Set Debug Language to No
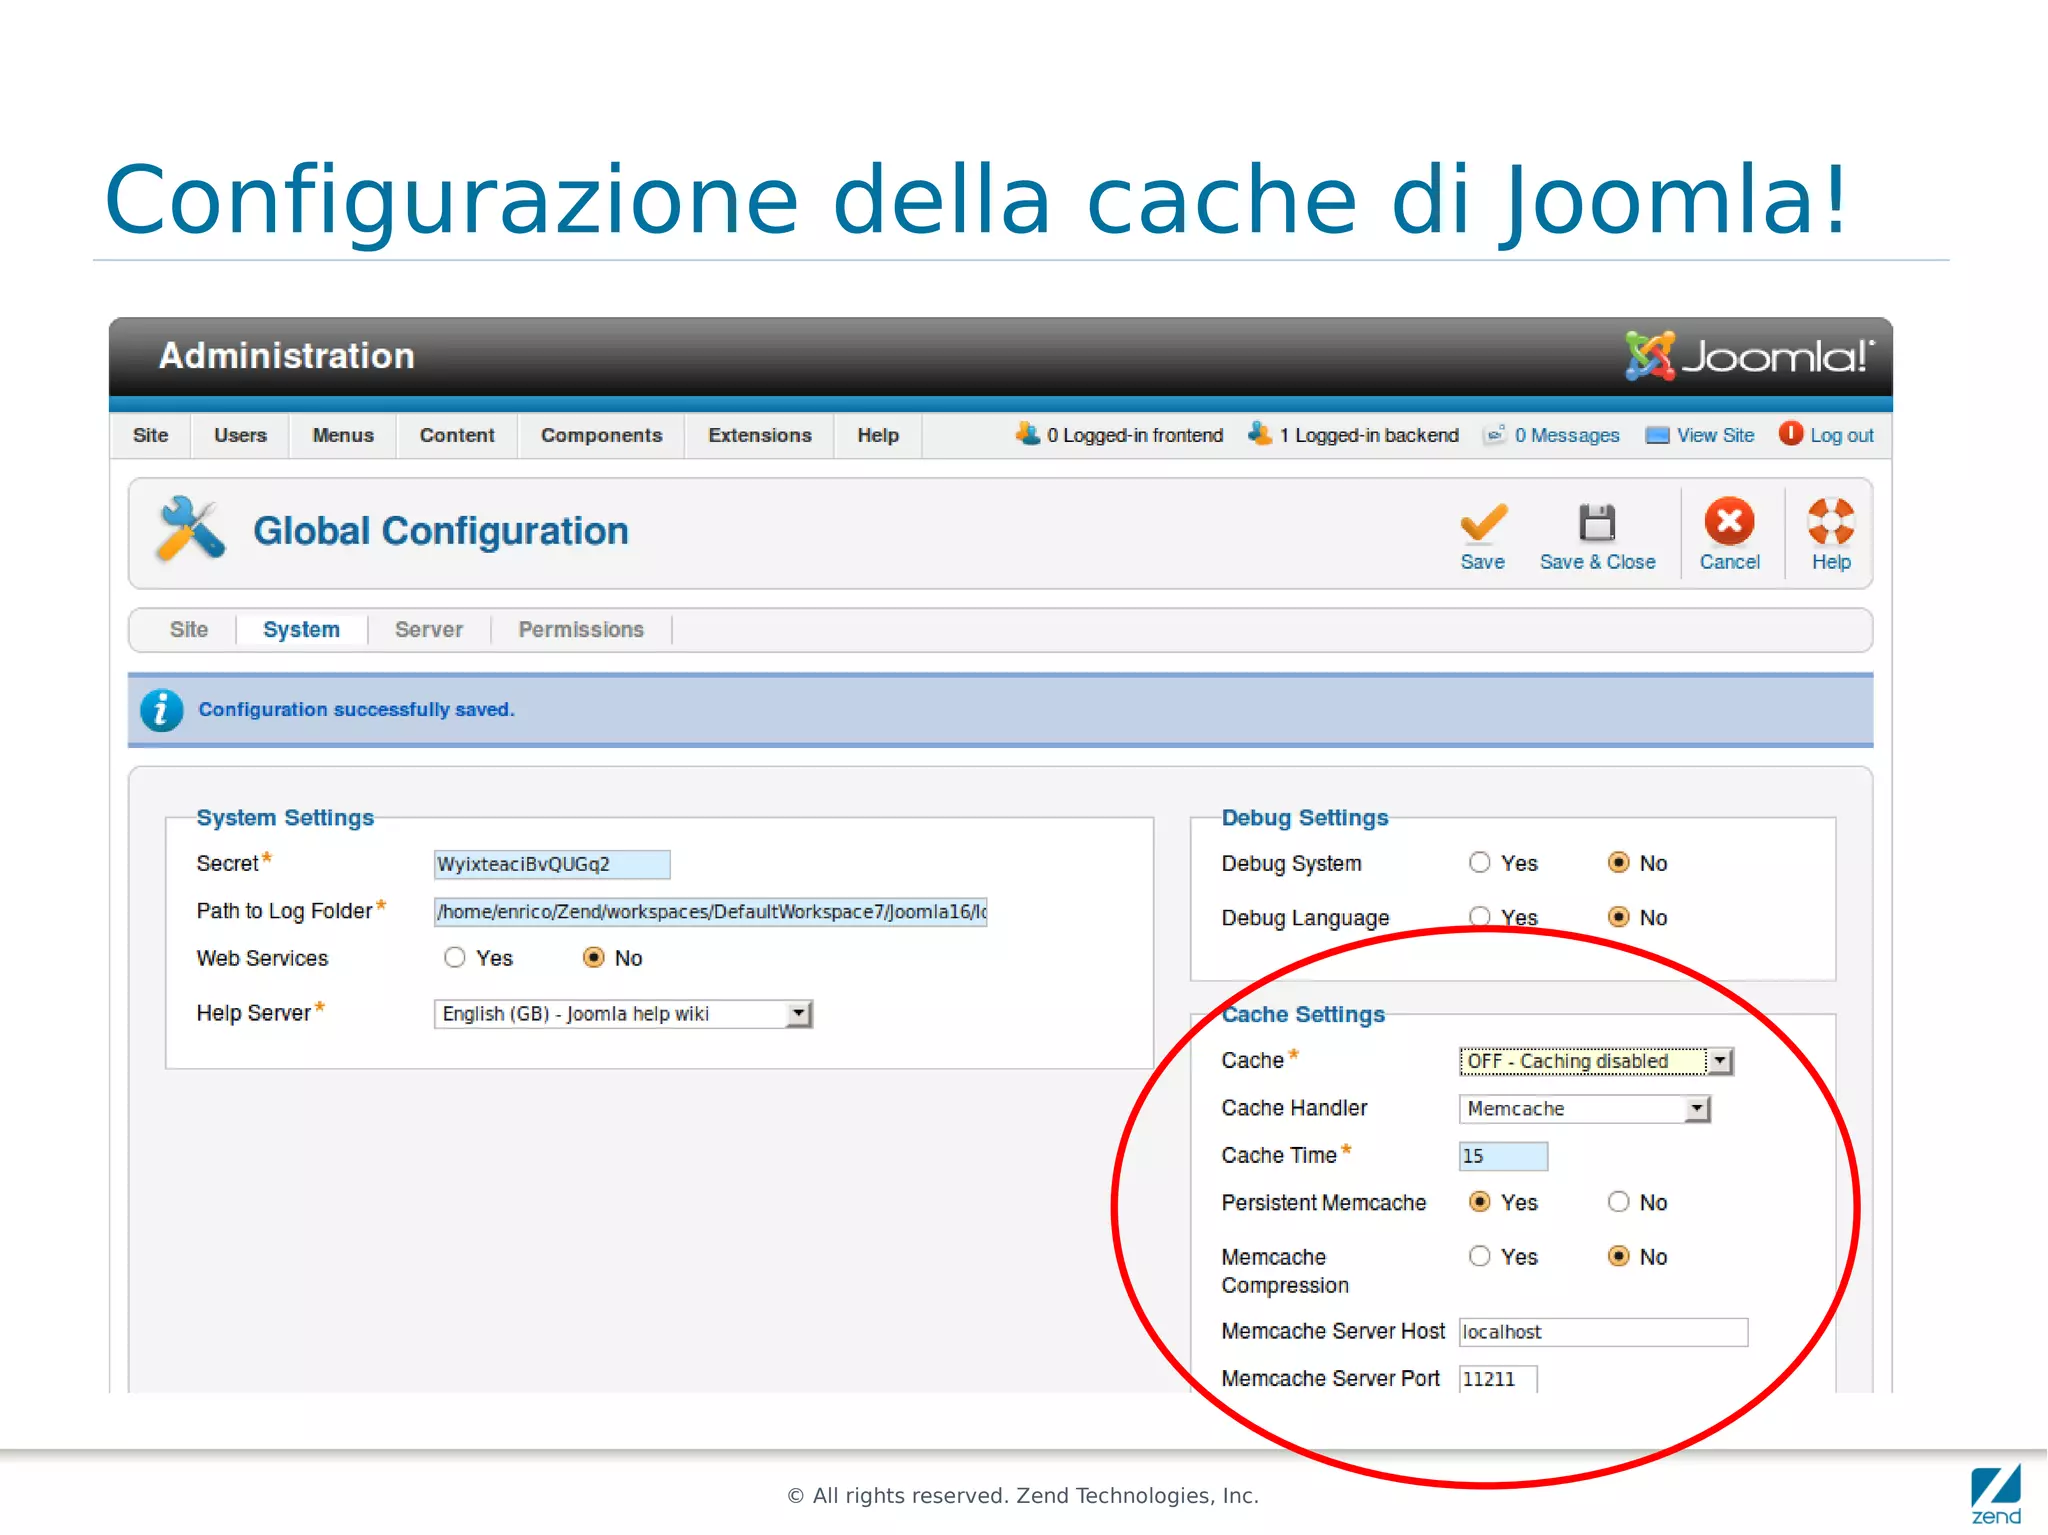The width and height of the screenshot is (2048, 1535). (1618, 917)
